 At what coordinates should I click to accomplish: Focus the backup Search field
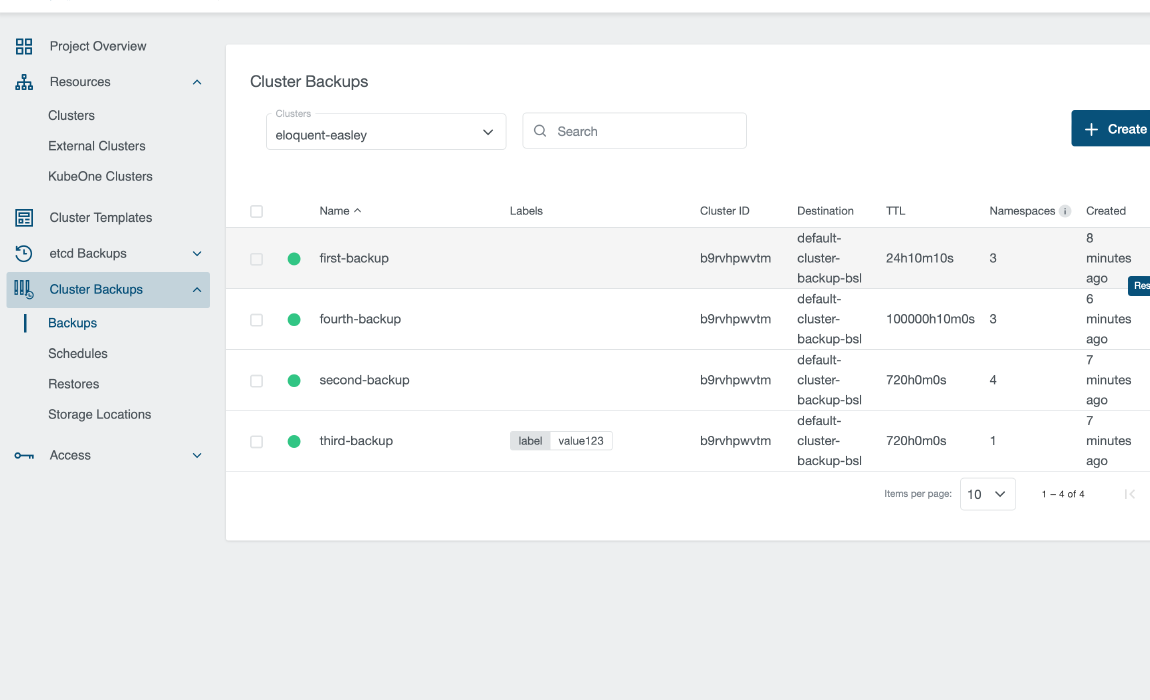(x=645, y=131)
